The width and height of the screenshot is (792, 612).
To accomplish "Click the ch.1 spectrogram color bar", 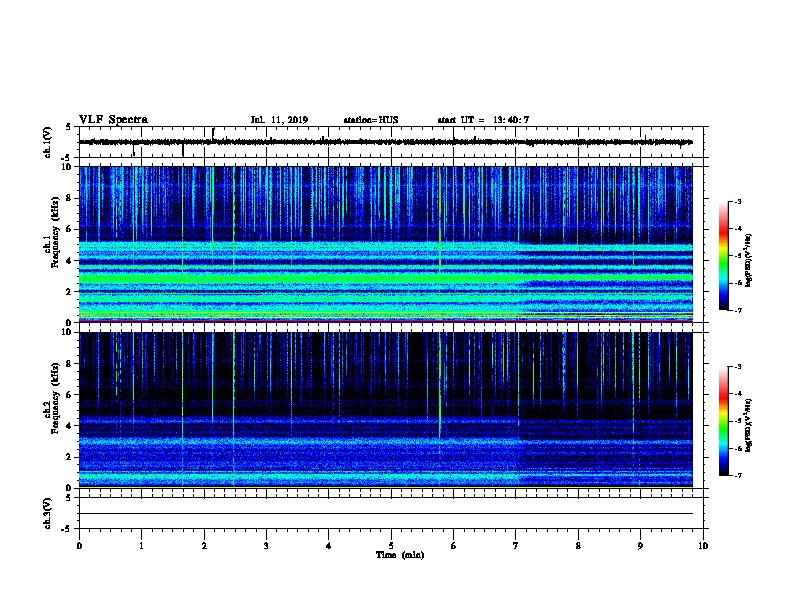I will 723,256.
